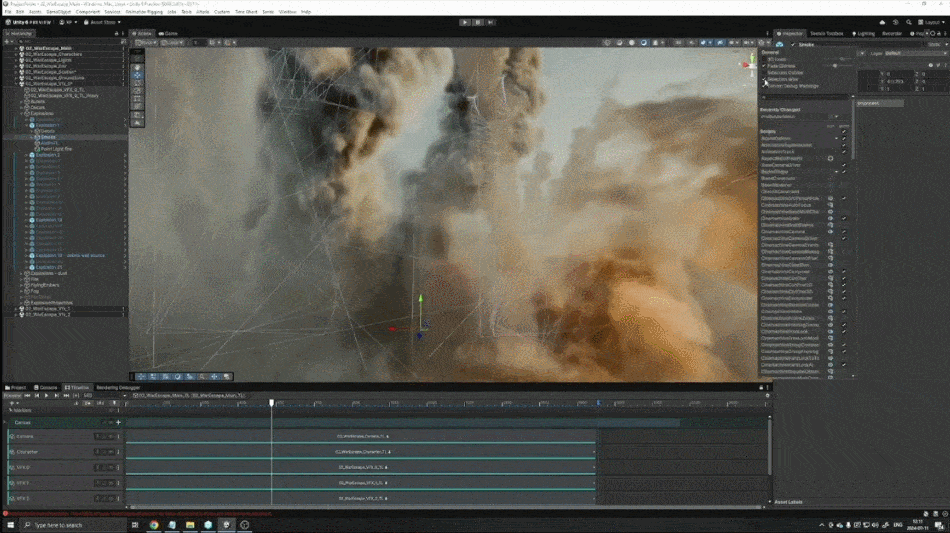Screen dimensions: 950x533
Task: Select the Smoke object in Hierarchy
Action: pyautogui.click(x=48, y=137)
